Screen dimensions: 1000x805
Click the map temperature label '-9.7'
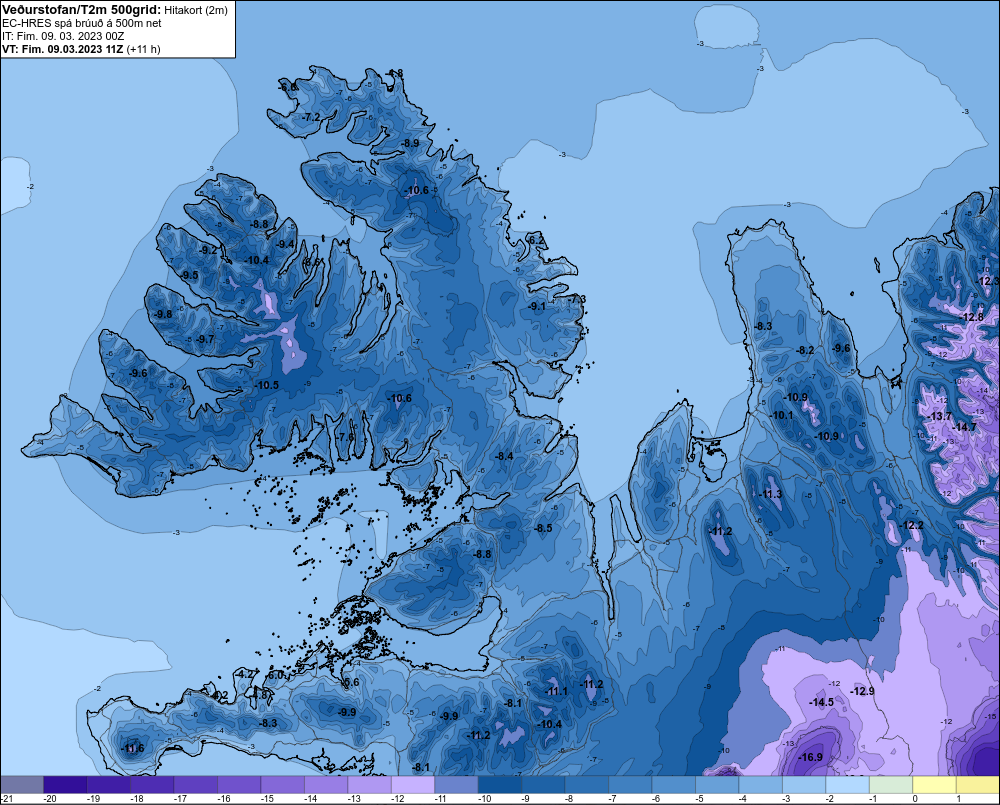pos(205,339)
